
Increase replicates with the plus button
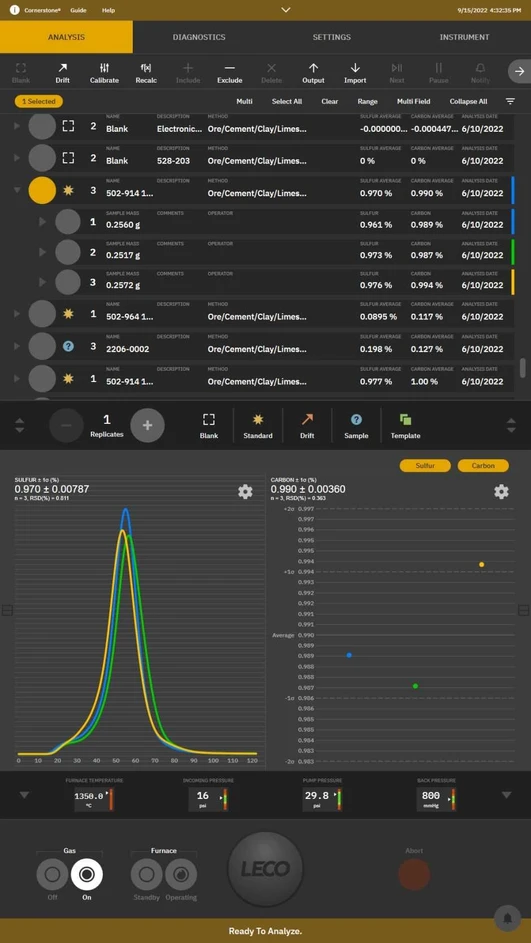147,425
